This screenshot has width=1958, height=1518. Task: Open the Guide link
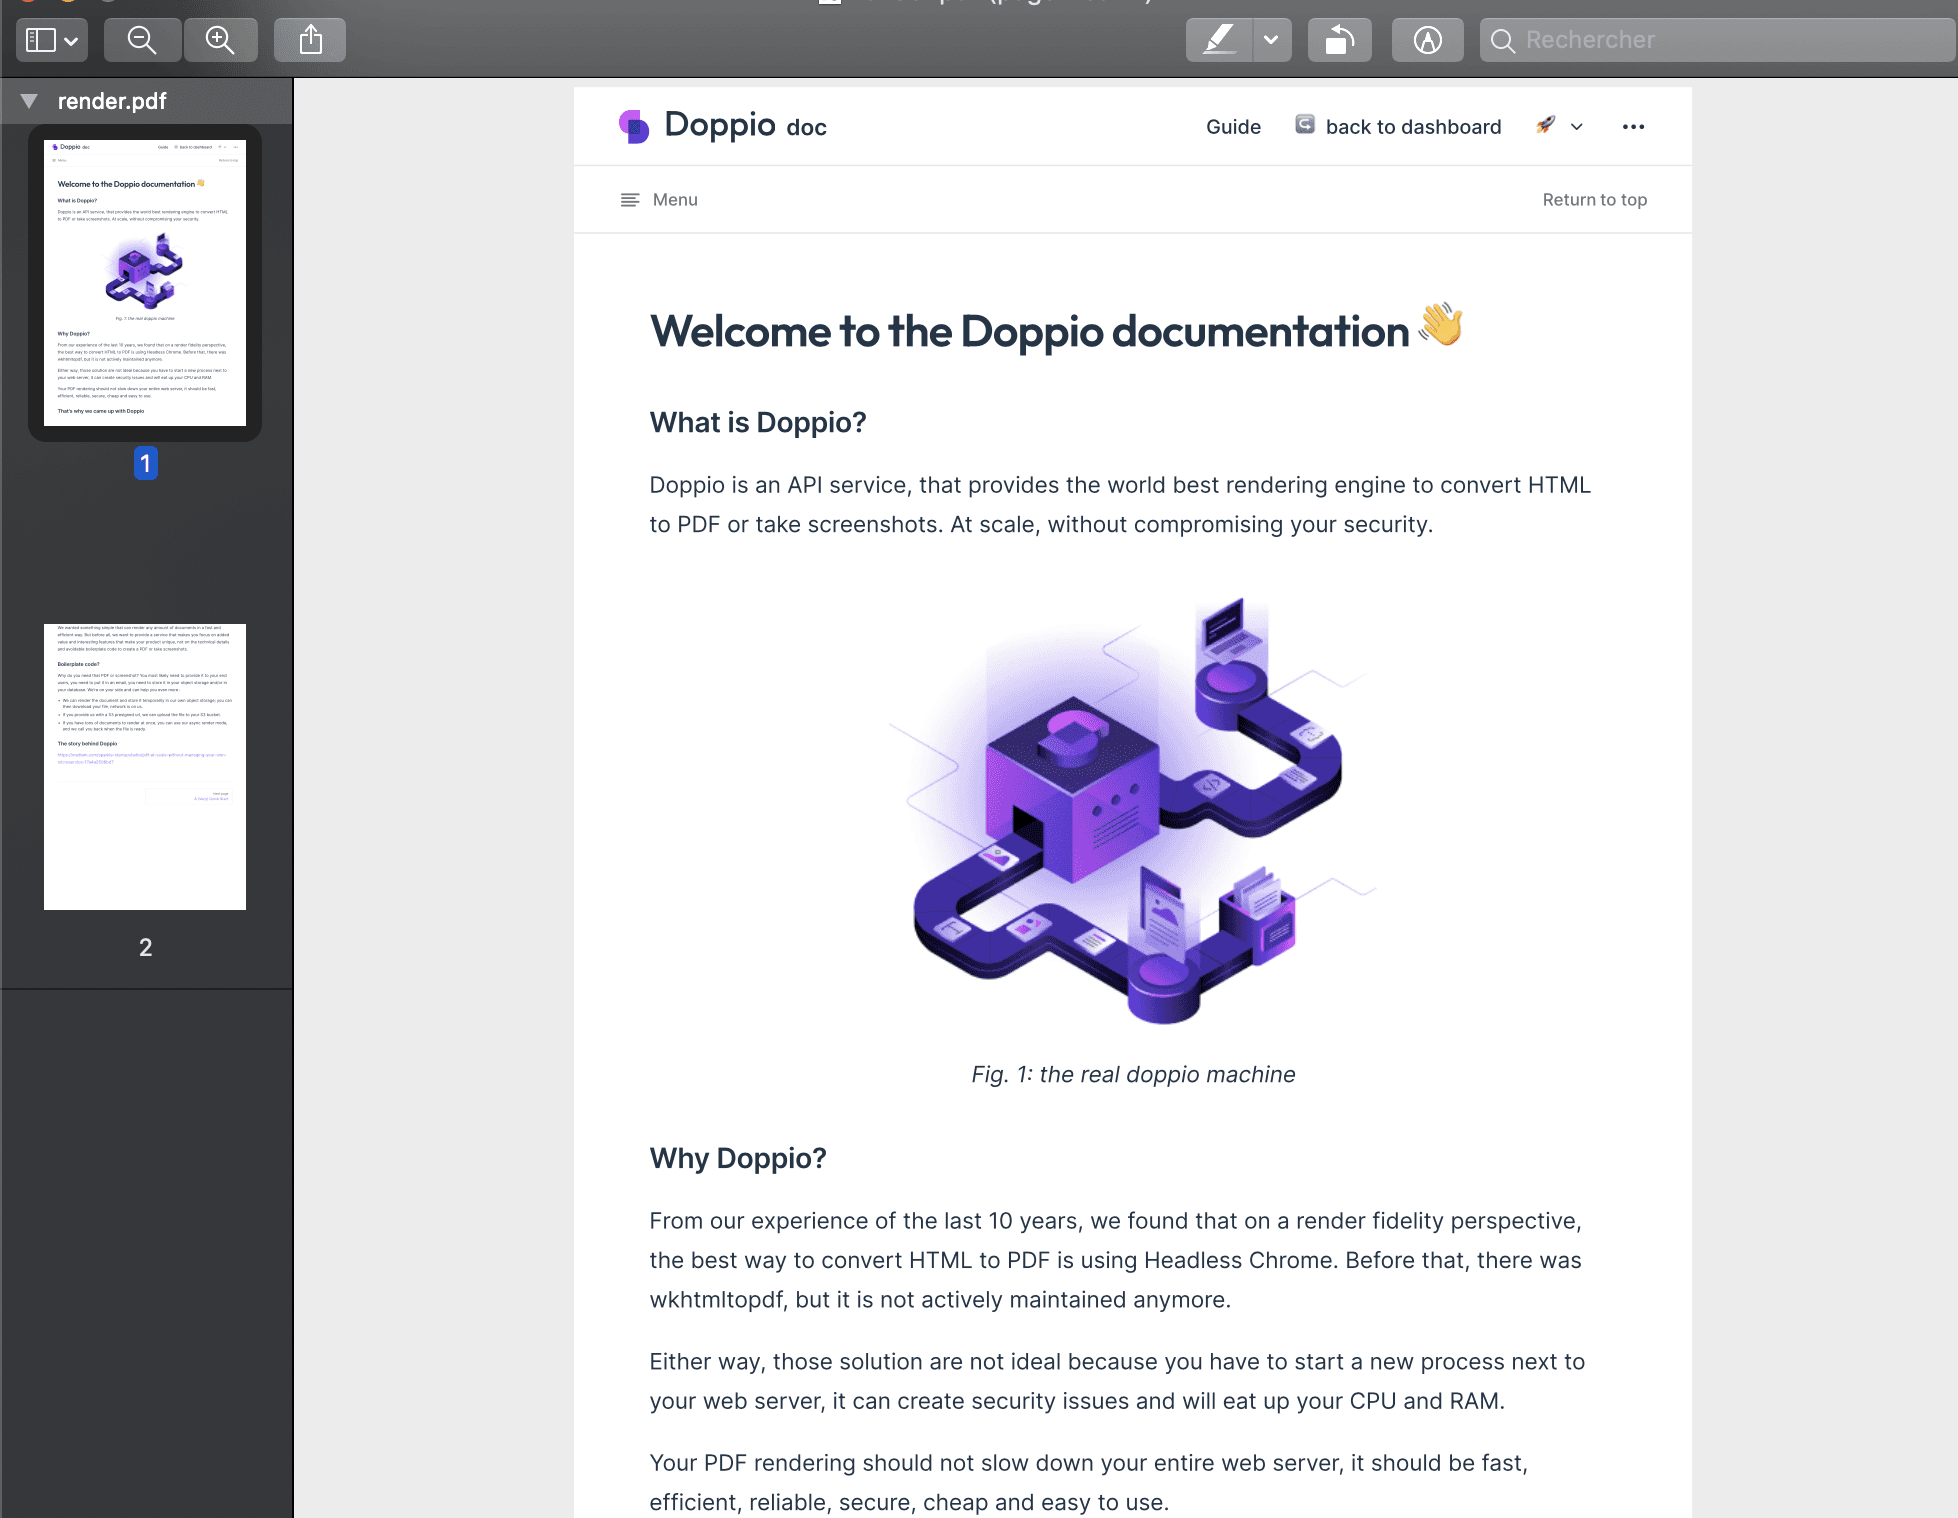tap(1233, 127)
